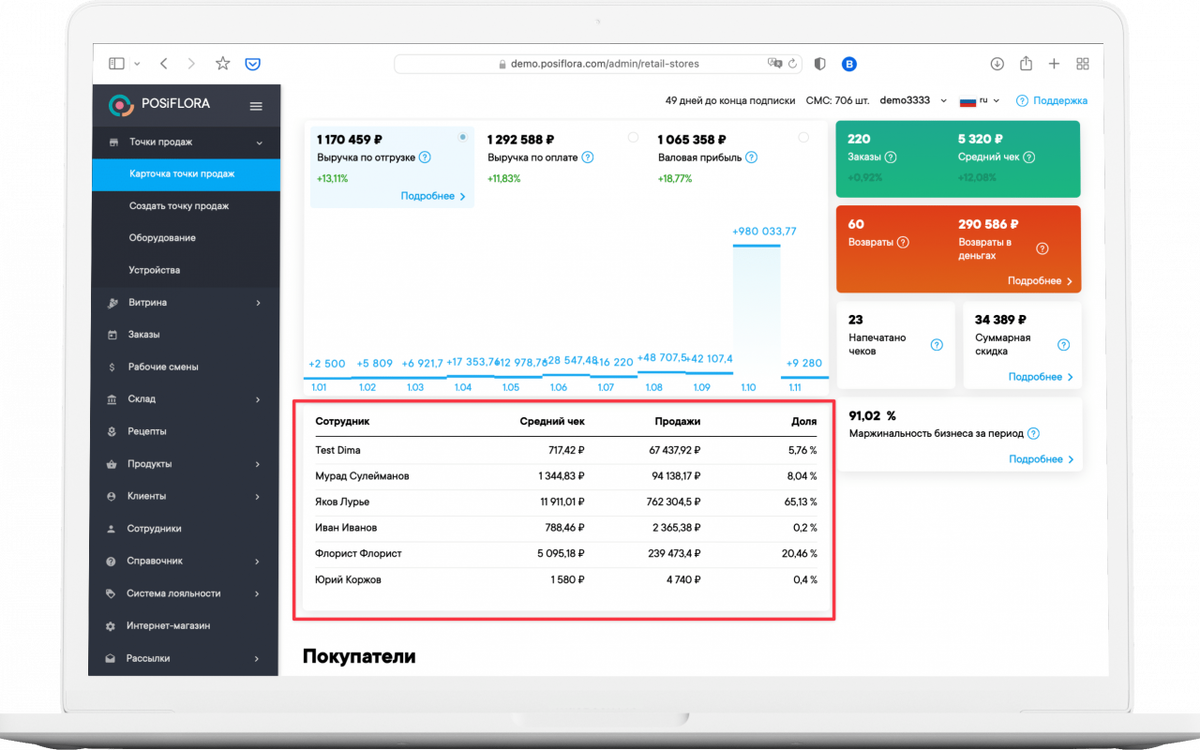
Task: Click the help icon next to Средний чек
Action: tap(1029, 157)
